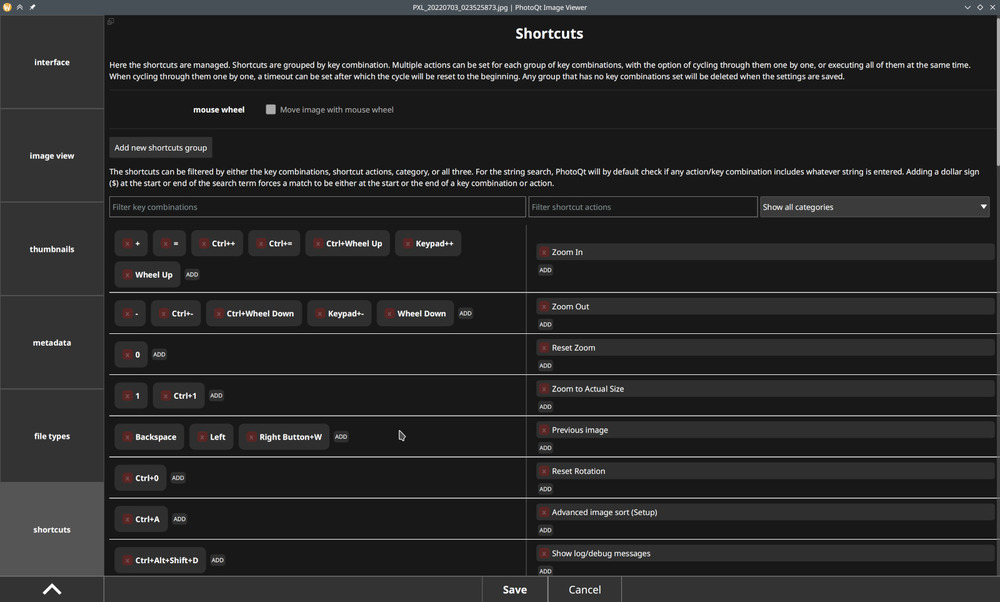The image size is (1000, 602).
Task: Switch to the interface settings tab
Action: (52, 62)
